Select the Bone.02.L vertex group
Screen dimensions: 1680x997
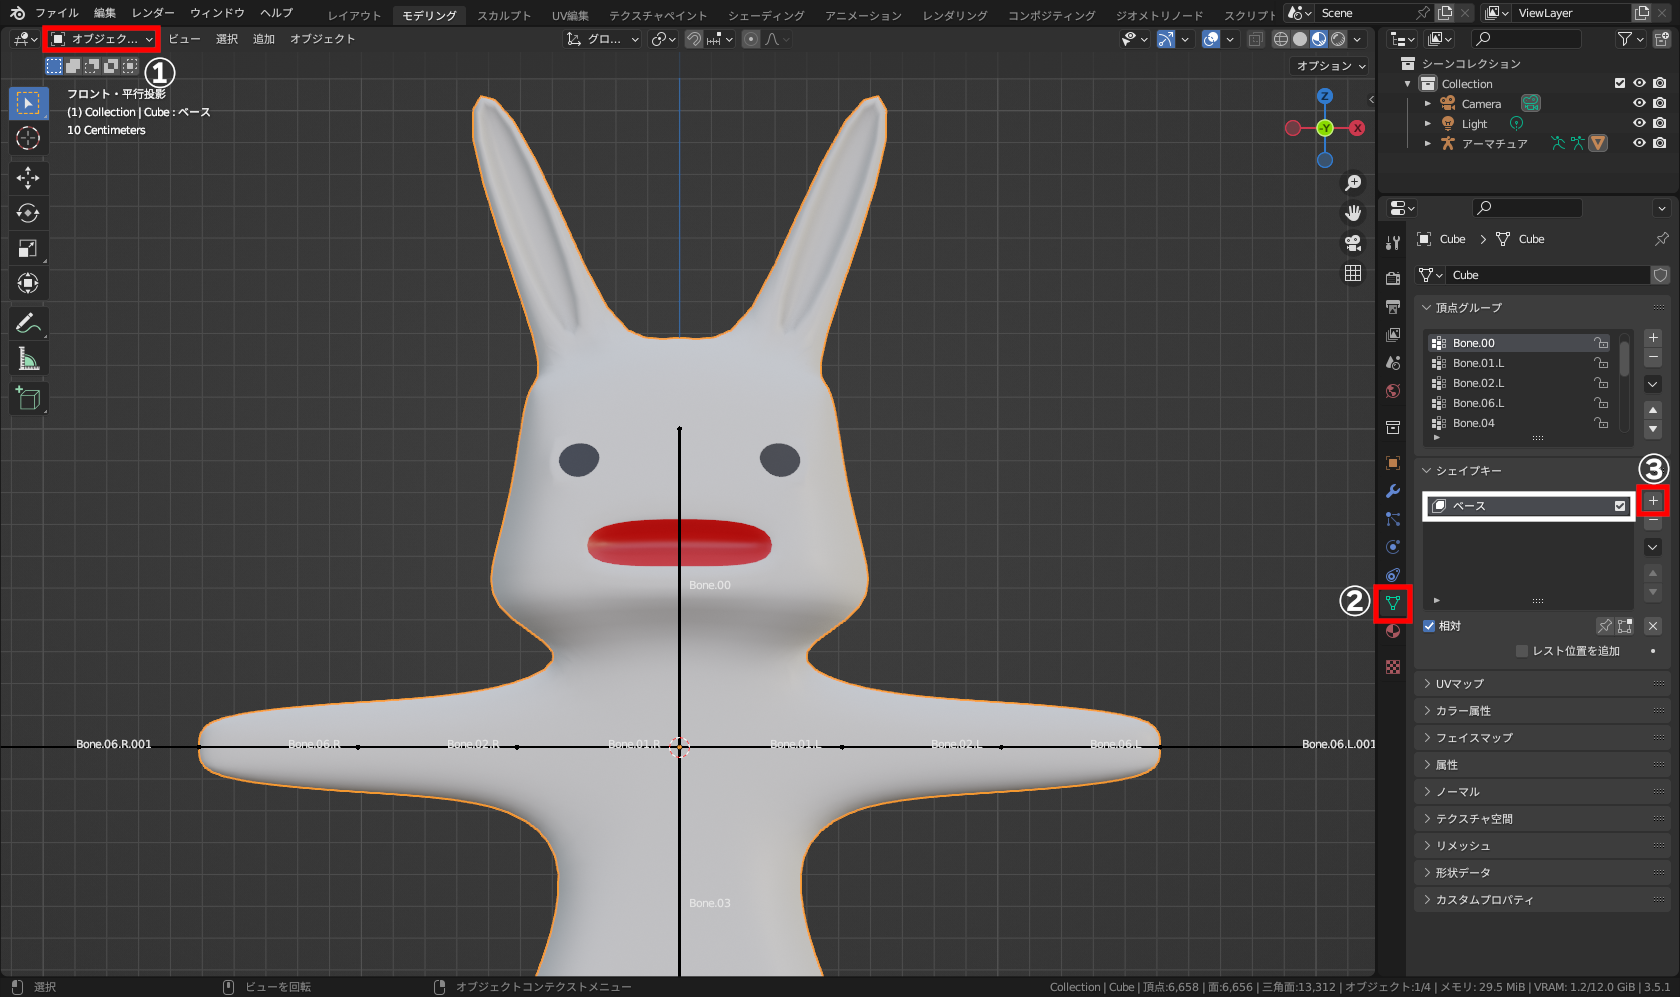point(1478,383)
